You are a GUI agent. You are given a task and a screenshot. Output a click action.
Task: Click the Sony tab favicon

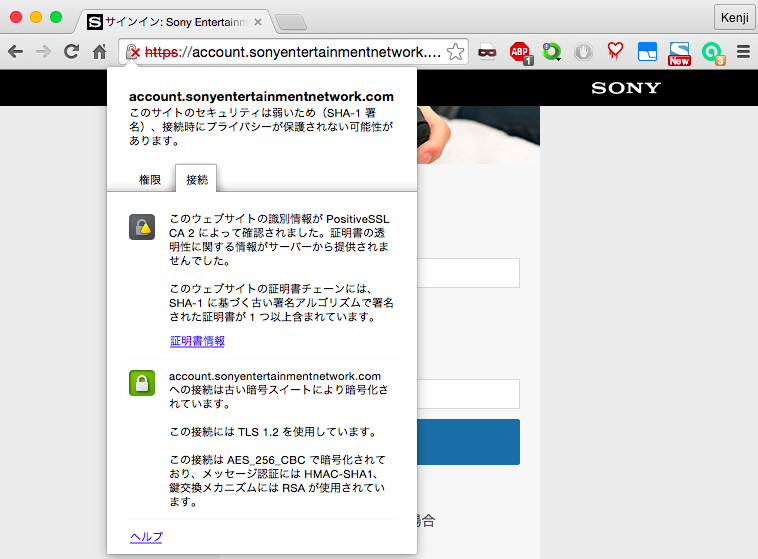[95, 22]
